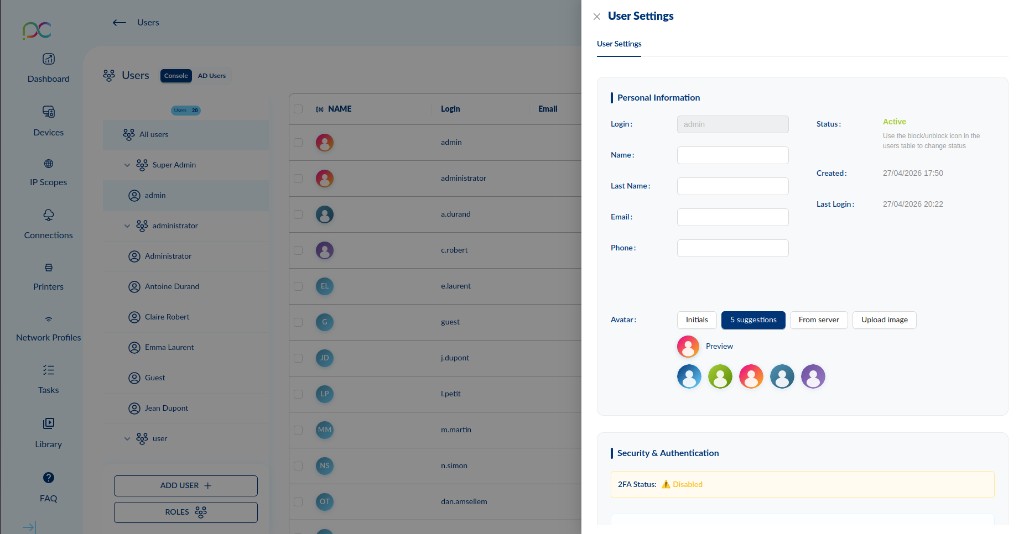Go back with the Users arrow
This screenshot has width=1024, height=534.
click(x=119, y=22)
